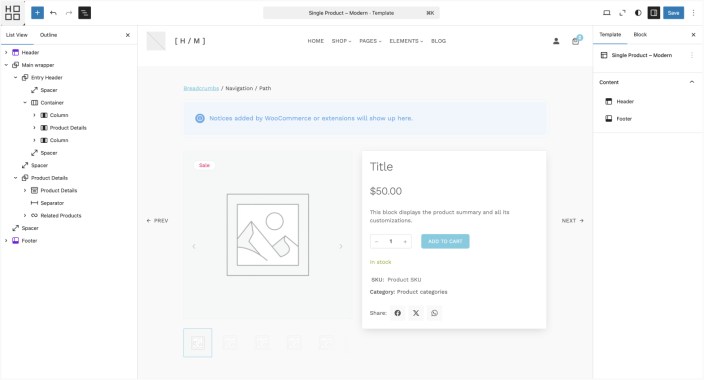The width and height of the screenshot is (704, 380).
Task: Collapse the Container columns block
Action: pos(25,103)
